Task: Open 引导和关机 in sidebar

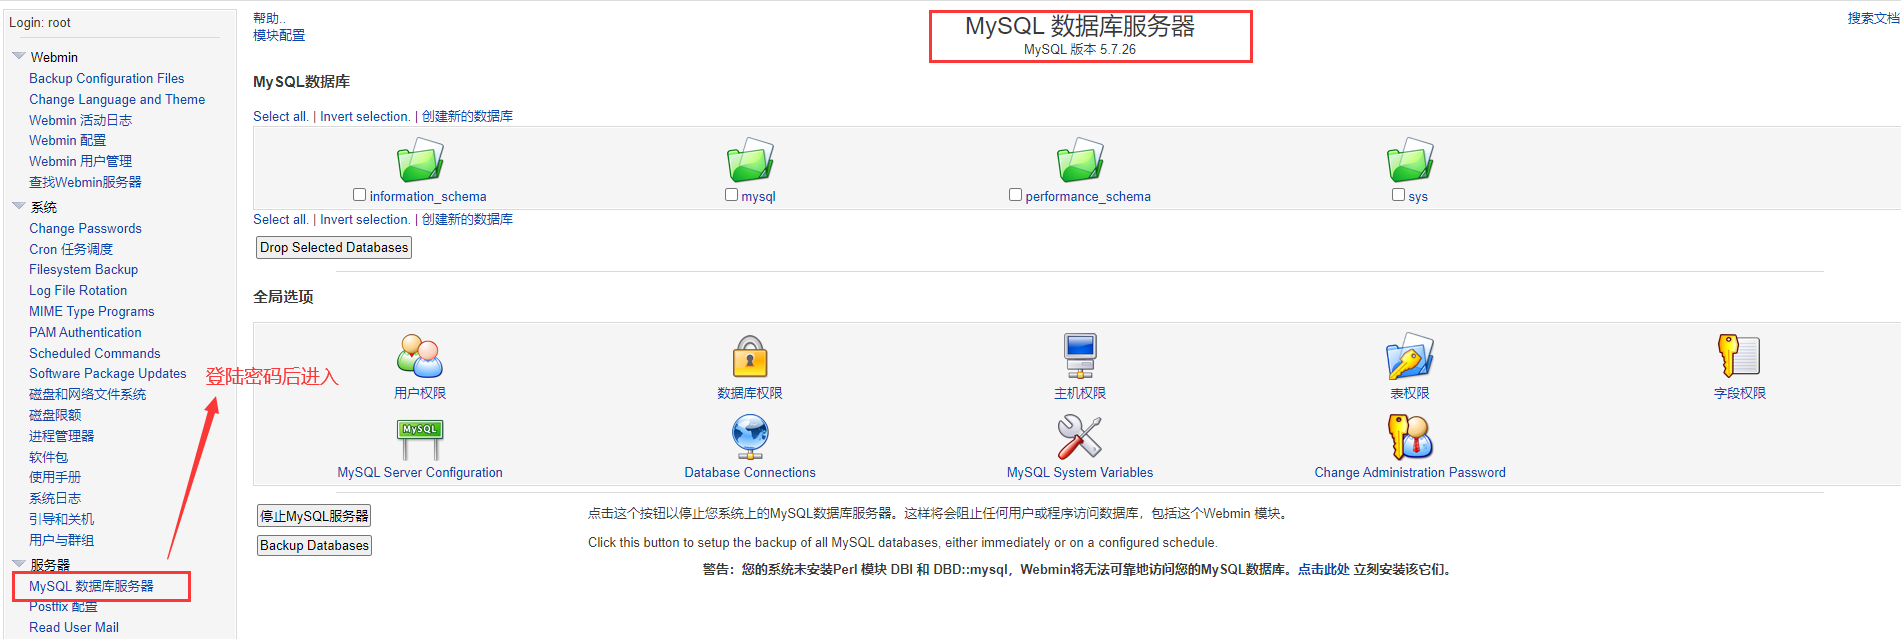Action: click(61, 519)
